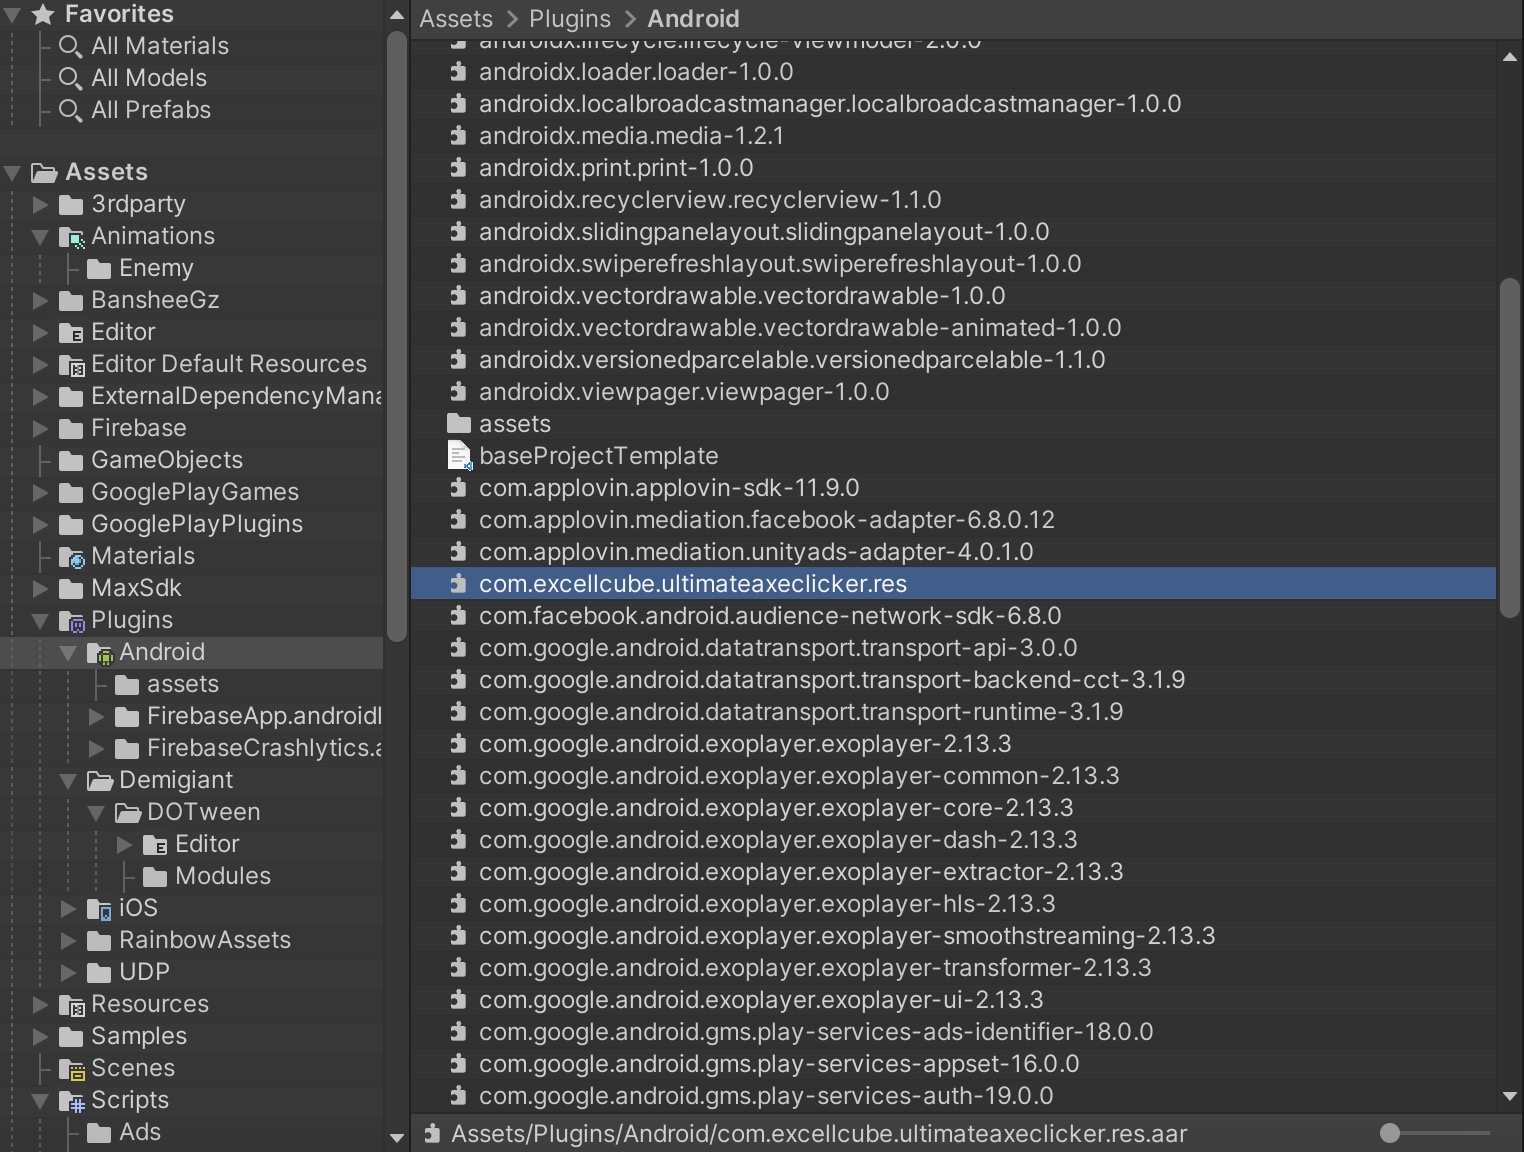The image size is (1524, 1152).
Task: Expand the FirebaseApp.androidlib folder
Action: point(96,716)
